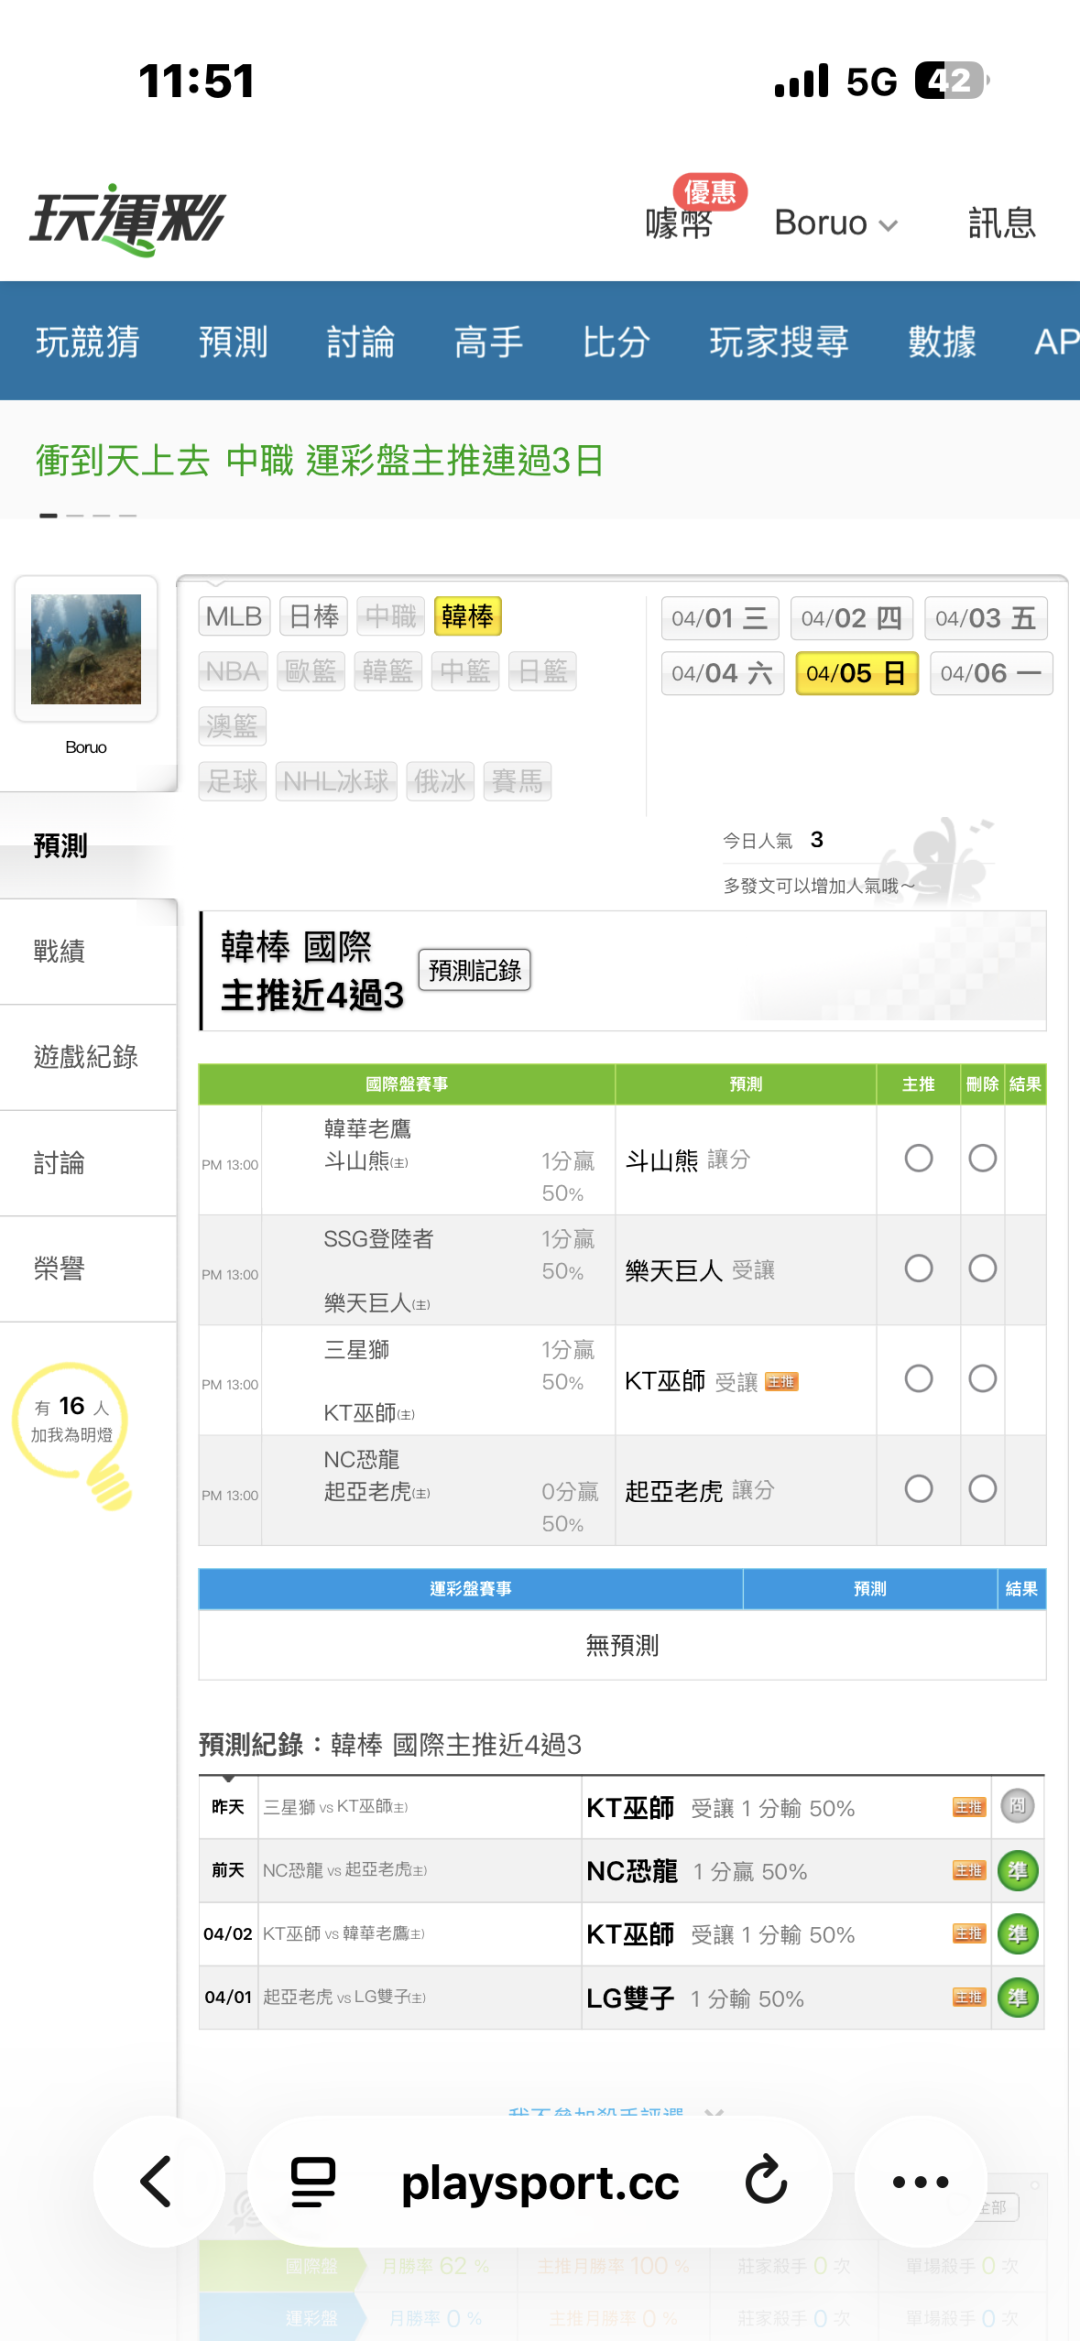Screen dimensions: 1080x2341
Task: Click the 預測記錄 button
Action: [x=474, y=970]
